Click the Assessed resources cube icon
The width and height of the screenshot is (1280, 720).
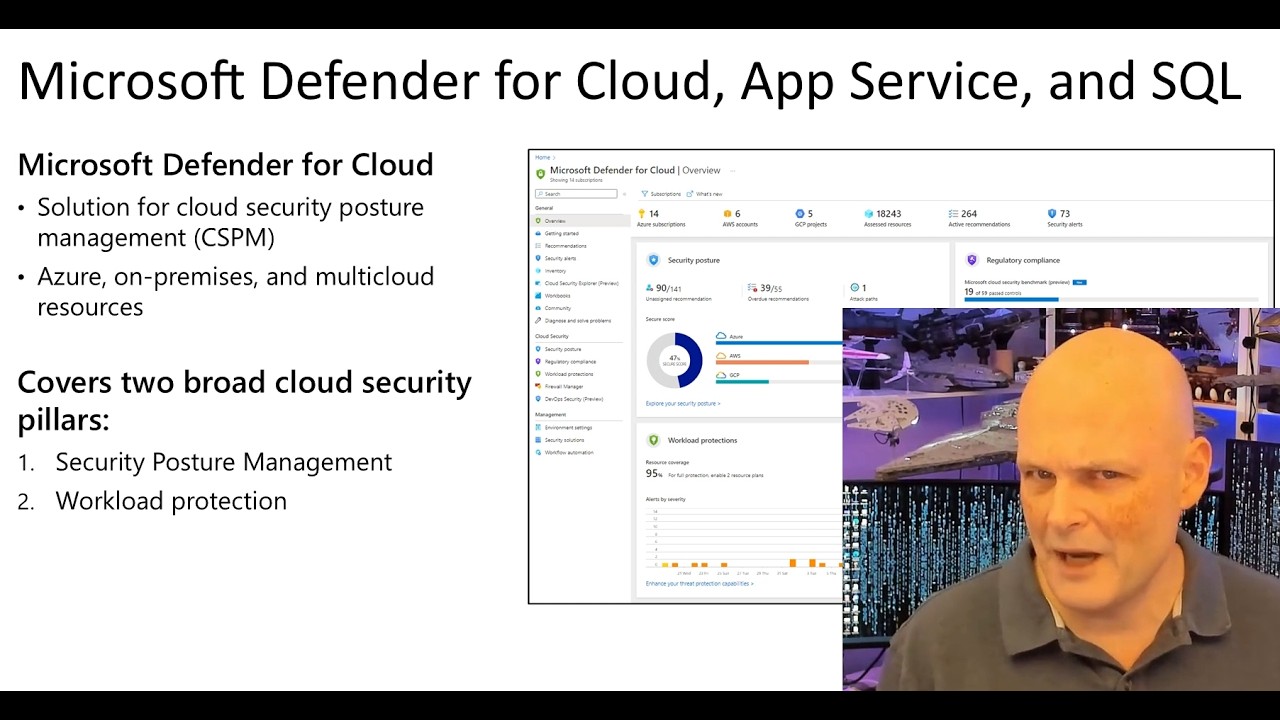(x=869, y=213)
